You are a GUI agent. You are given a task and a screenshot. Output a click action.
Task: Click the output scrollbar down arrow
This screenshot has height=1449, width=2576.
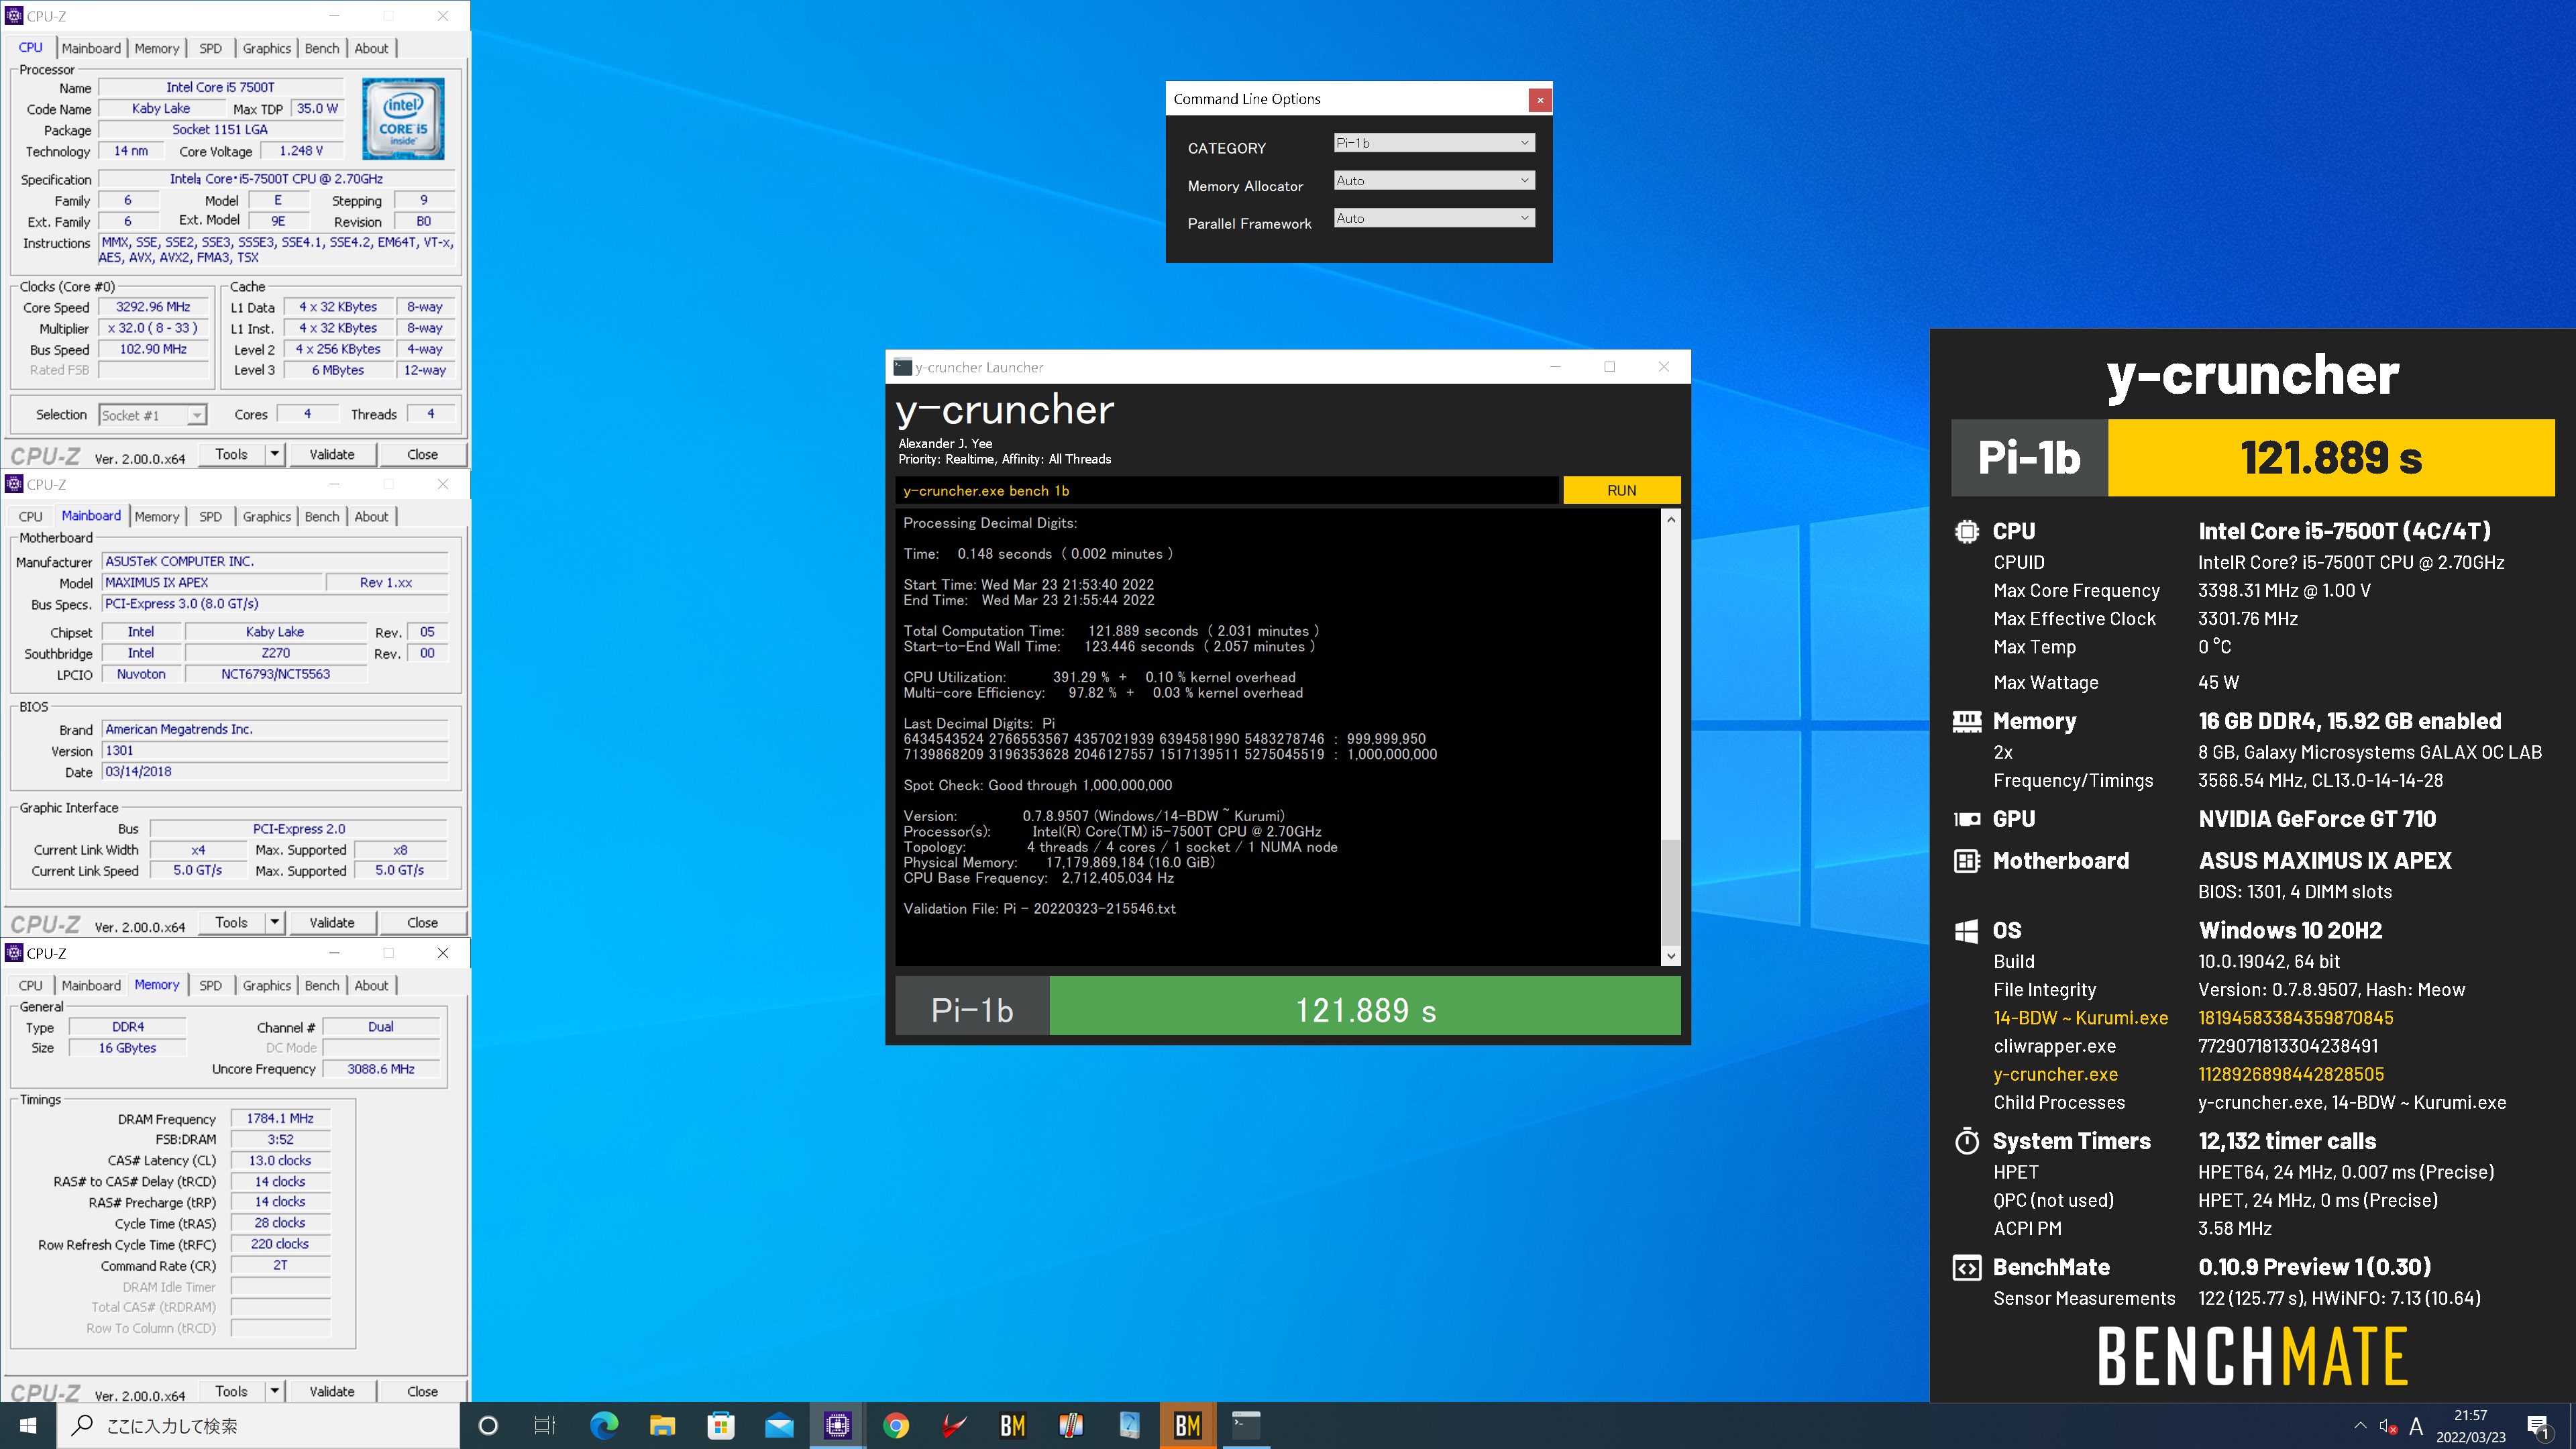coord(1670,956)
